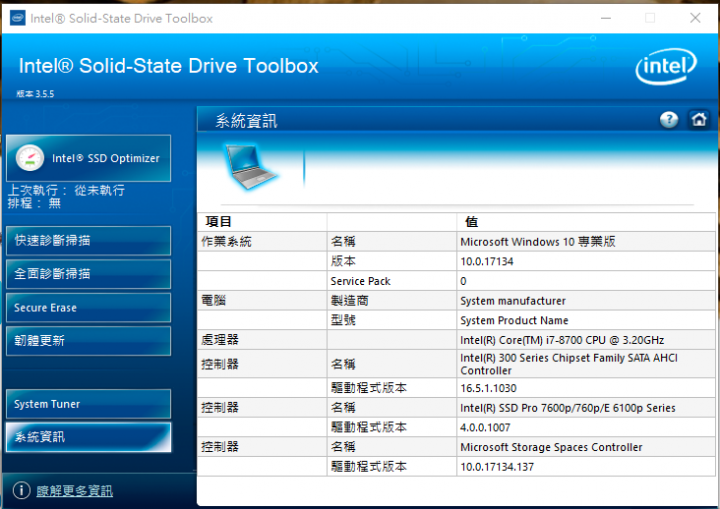This screenshot has height=509, width=720.
Task: Select driver version 4.0.0.1007
Action: (x=485, y=428)
